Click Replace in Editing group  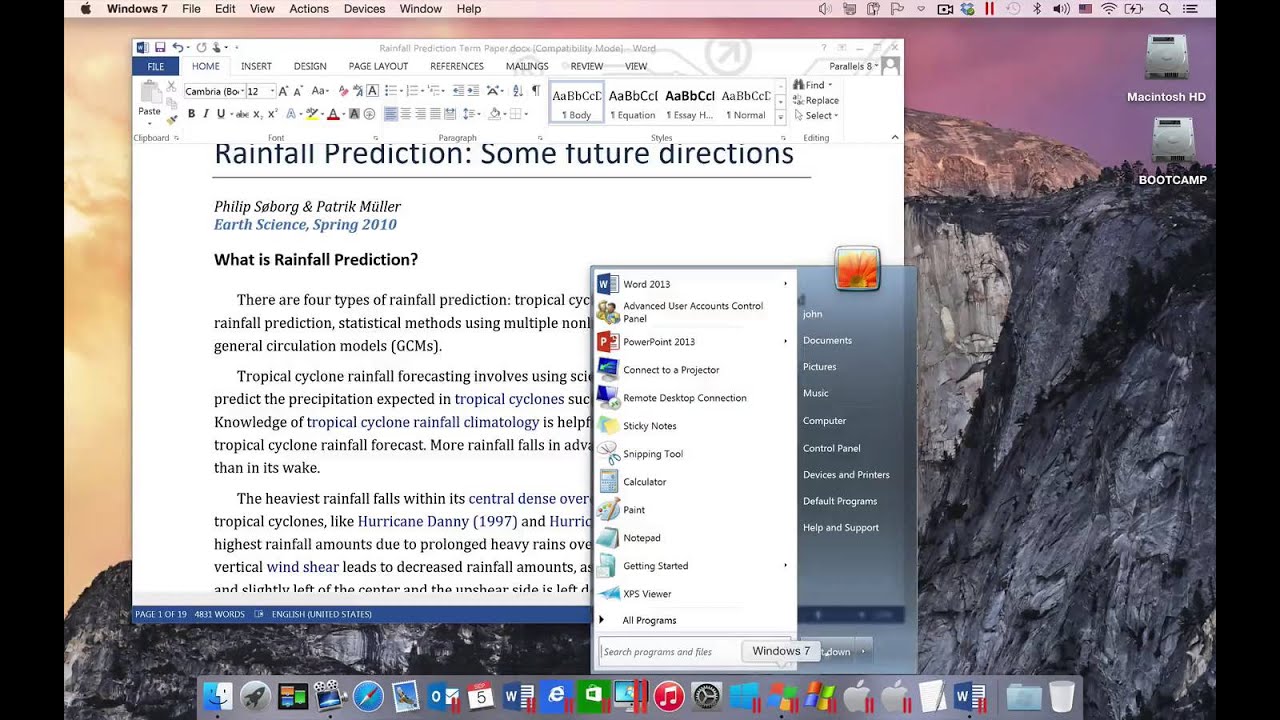[x=816, y=100]
